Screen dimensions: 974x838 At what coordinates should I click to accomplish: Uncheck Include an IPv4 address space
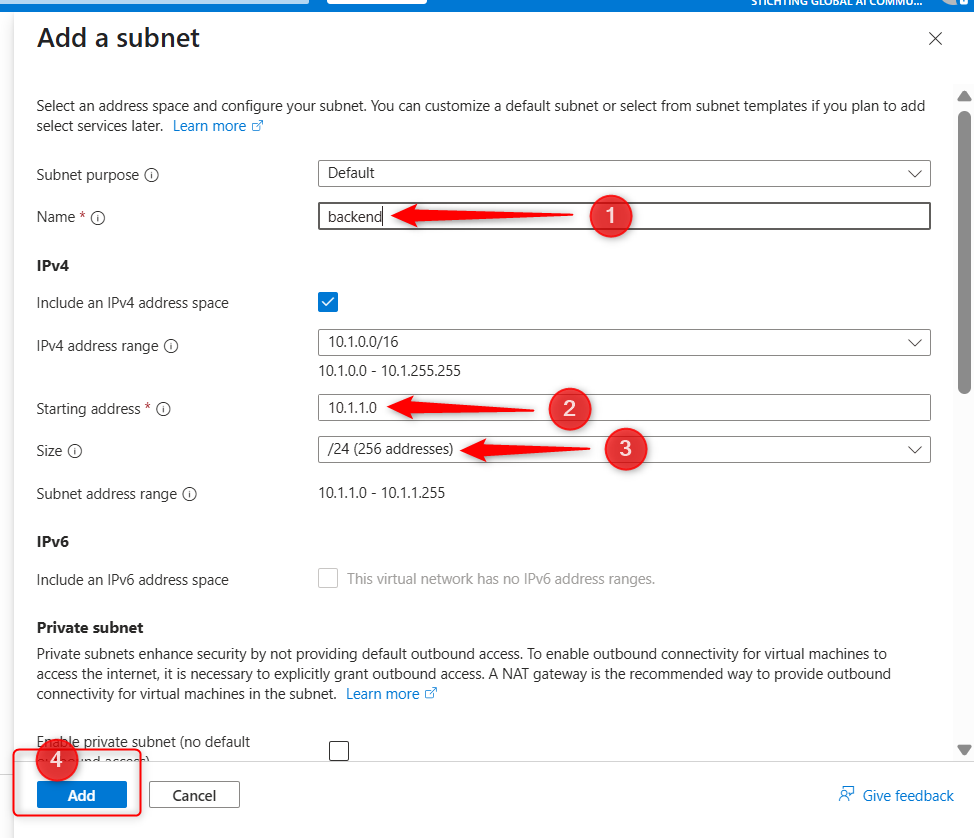[x=328, y=302]
